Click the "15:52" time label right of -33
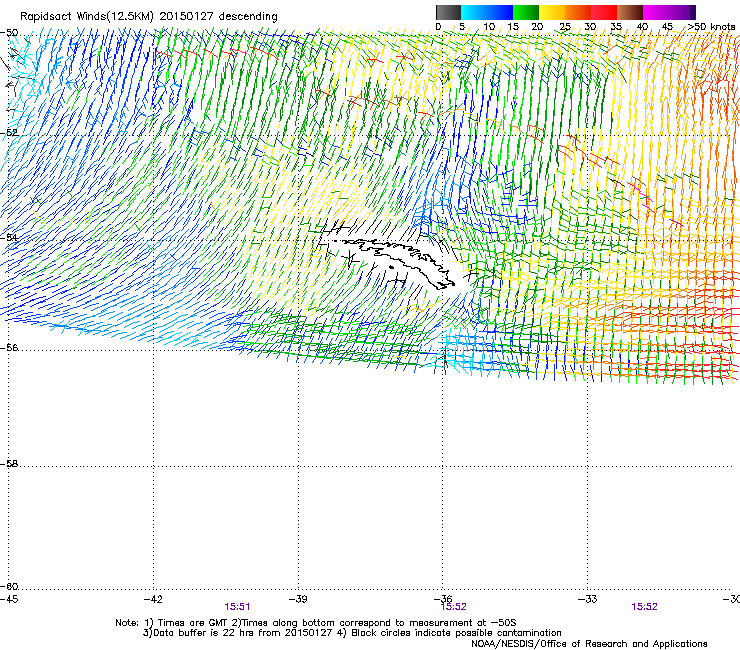 [x=644, y=607]
